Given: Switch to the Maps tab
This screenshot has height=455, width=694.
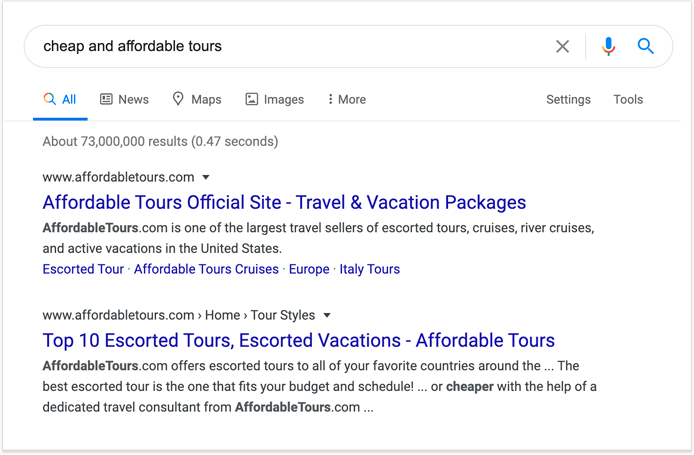Looking at the screenshot, I should [197, 99].
